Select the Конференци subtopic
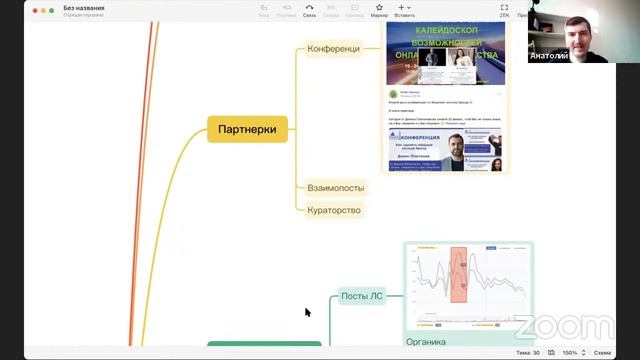This screenshot has height=360, width=640. [x=333, y=49]
